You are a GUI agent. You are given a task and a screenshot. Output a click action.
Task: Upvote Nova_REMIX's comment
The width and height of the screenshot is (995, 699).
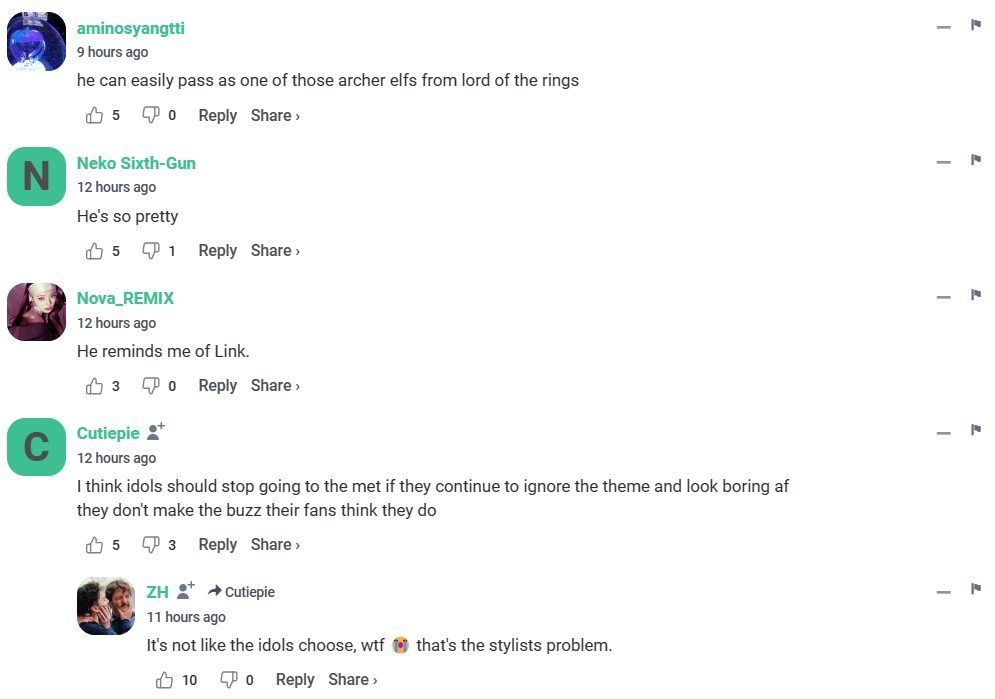pyautogui.click(x=95, y=386)
